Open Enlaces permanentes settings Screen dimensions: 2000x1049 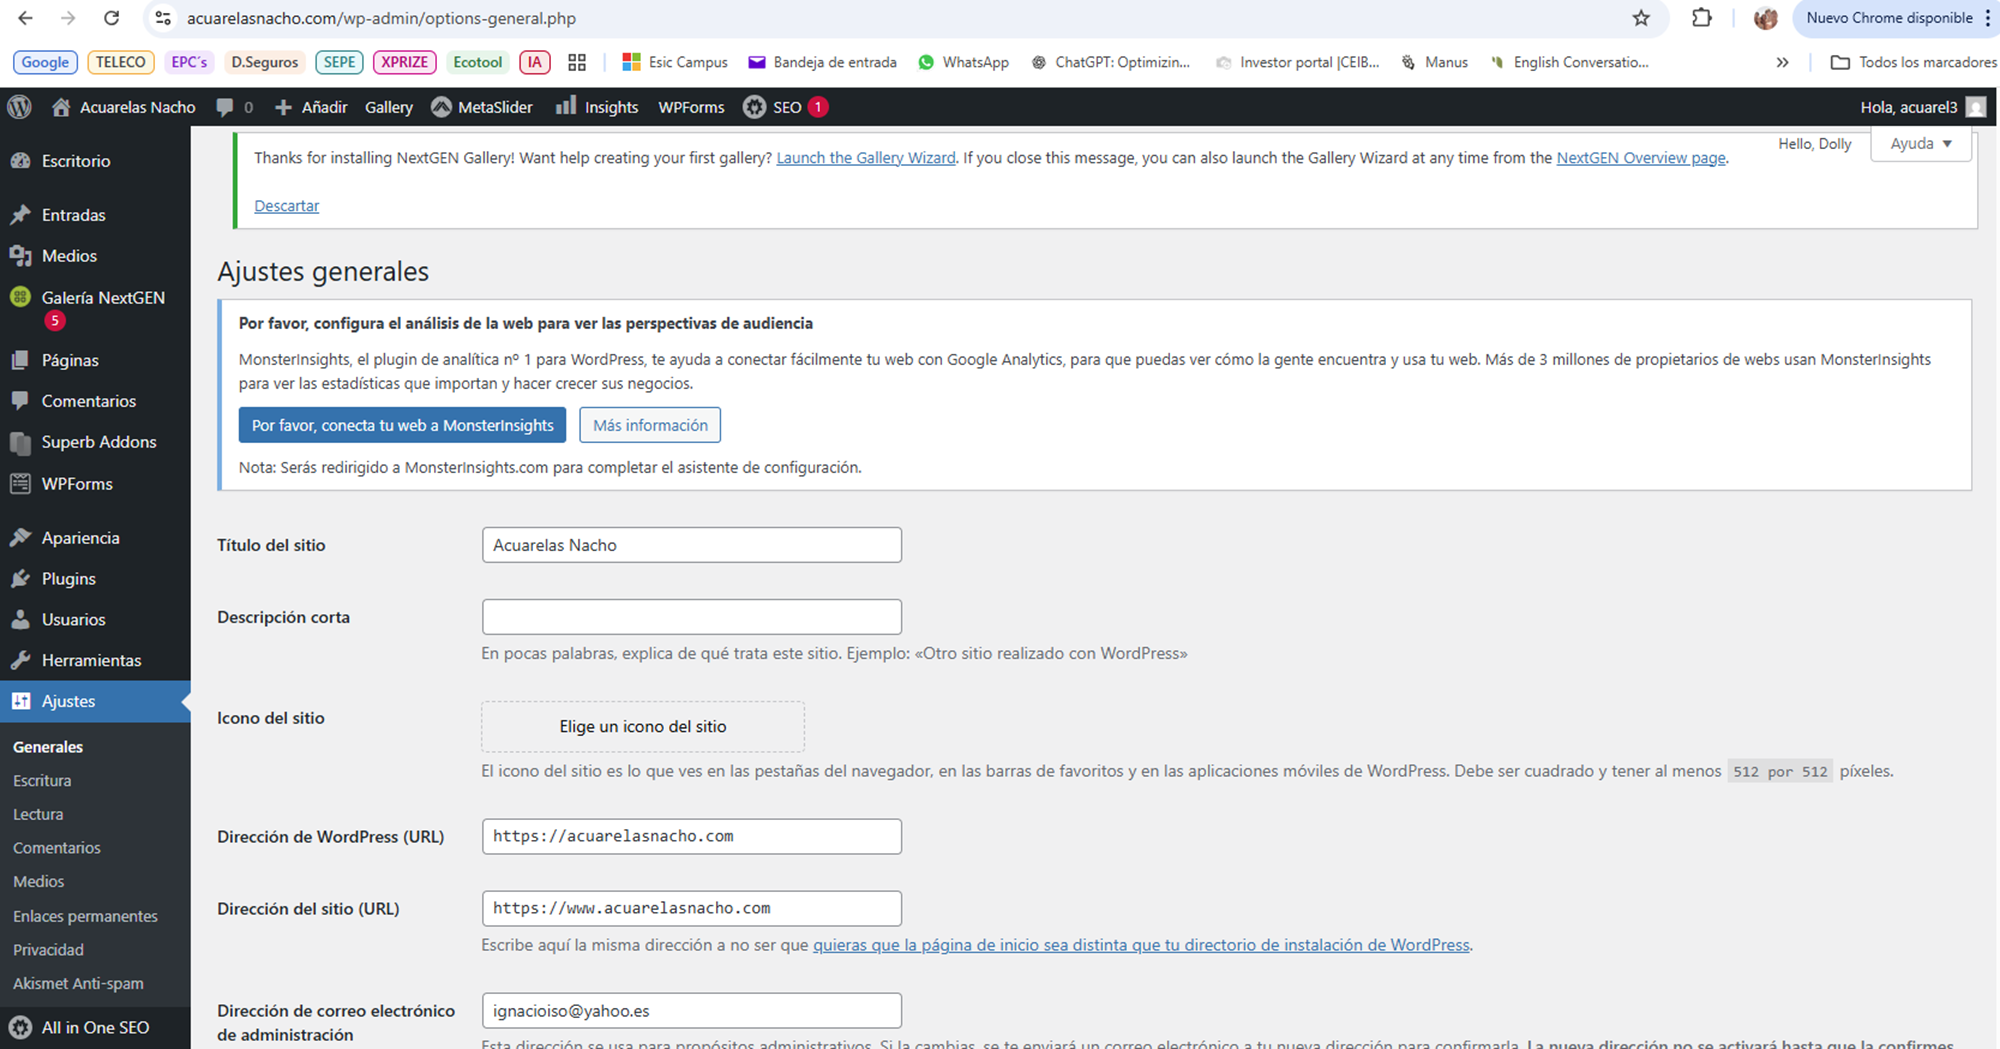tap(85, 916)
